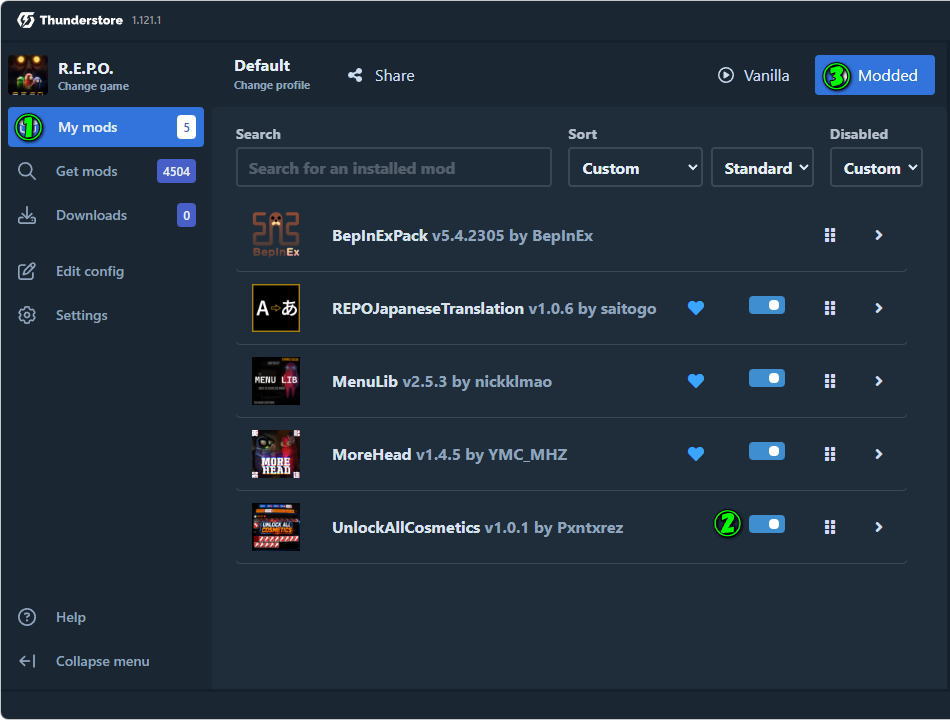
Task: Launch game in Vanilla mode
Action: 754,75
